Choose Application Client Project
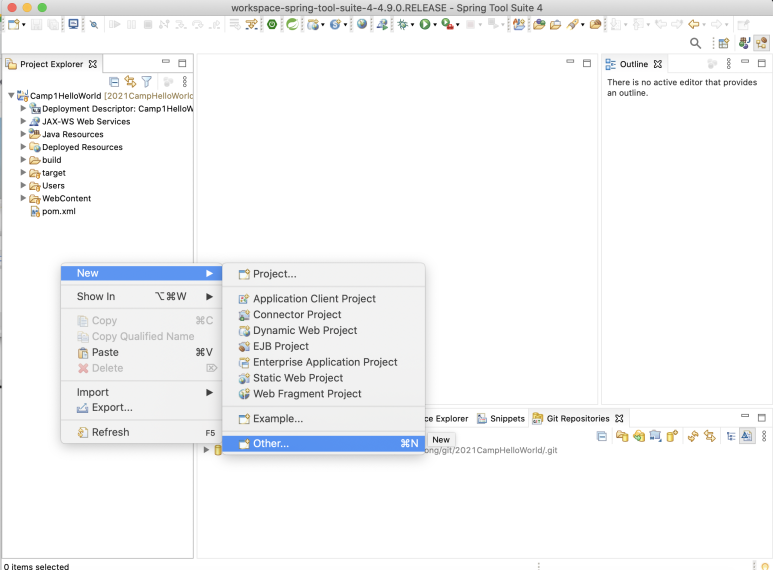The width and height of the screenshot is (773, 570). coord(323,299)
